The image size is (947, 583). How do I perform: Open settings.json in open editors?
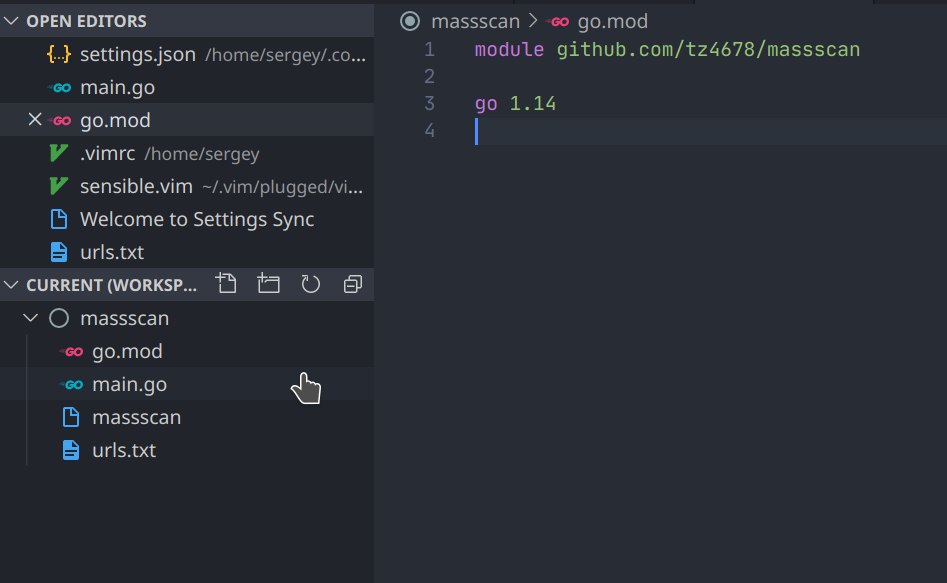click(187, 54)
